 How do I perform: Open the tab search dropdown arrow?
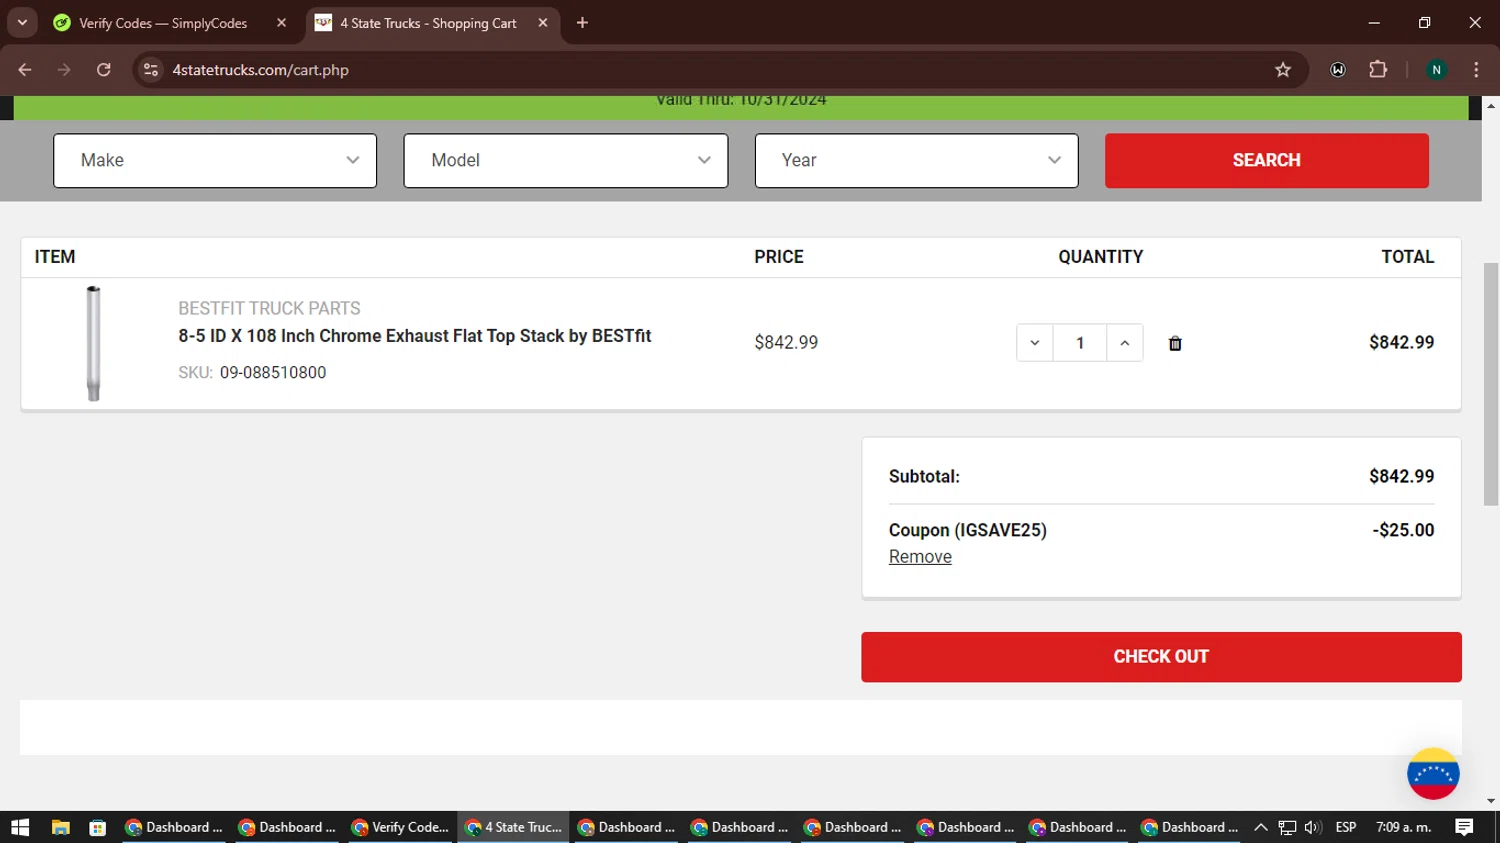[x=22, y=23]
